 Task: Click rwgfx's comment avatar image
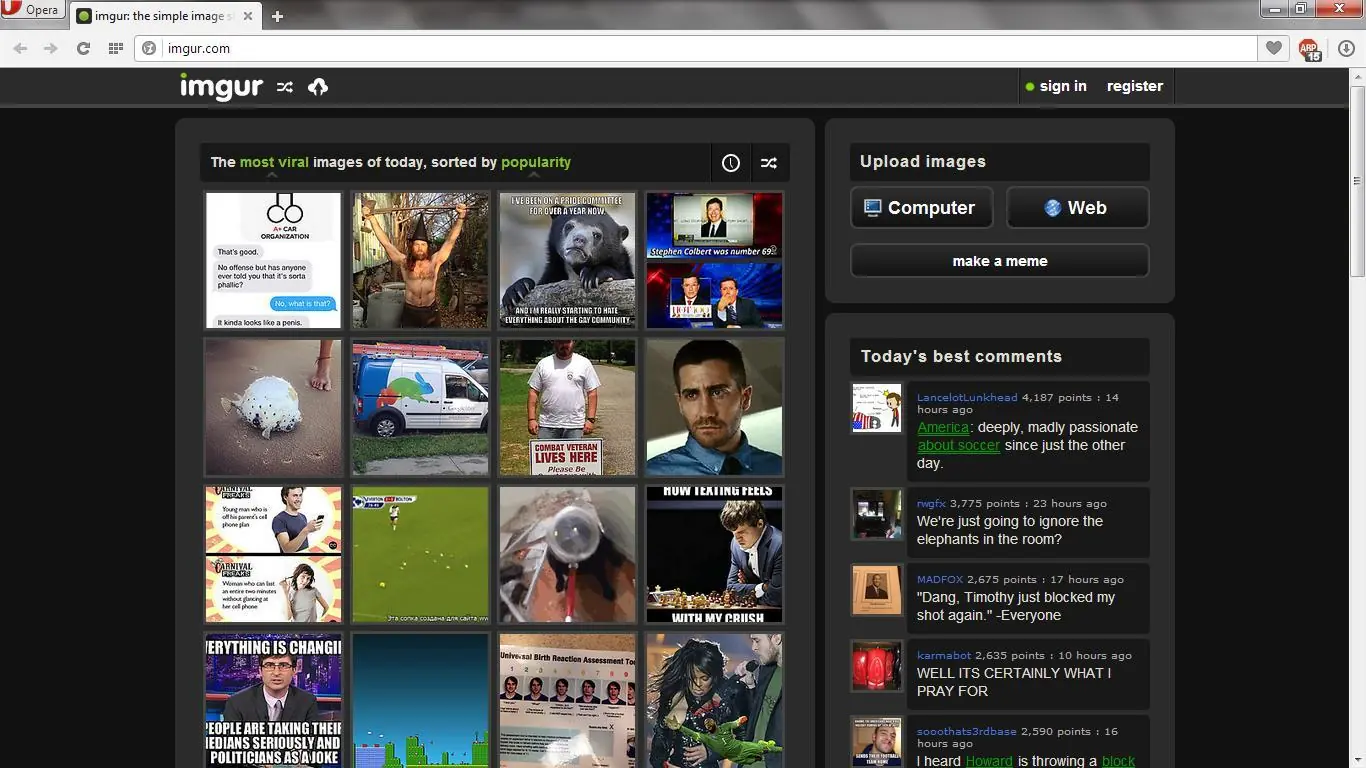pos(876,514)
